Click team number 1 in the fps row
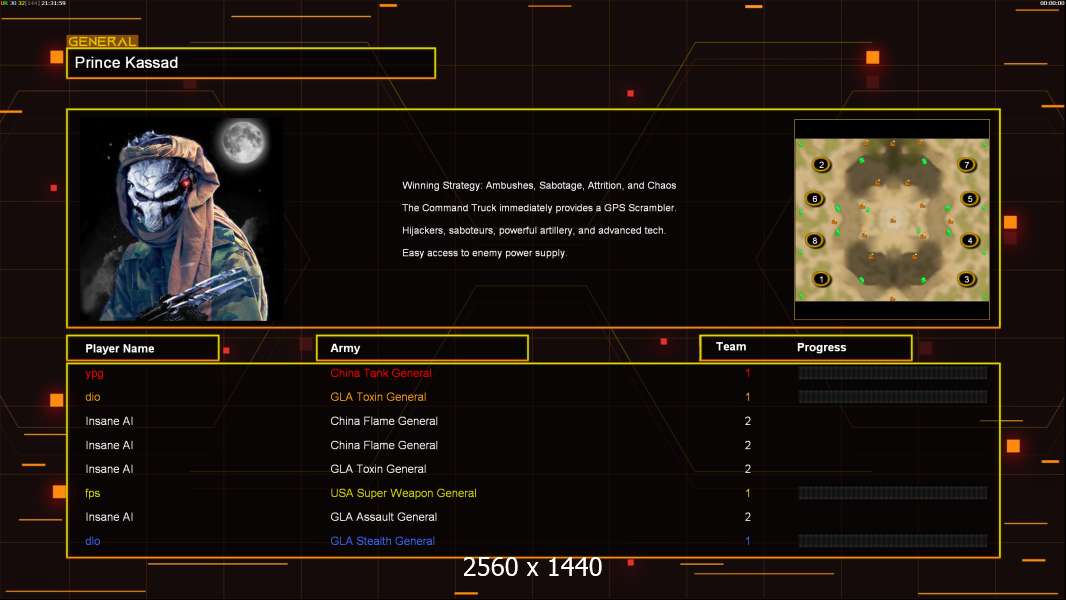 coord(747,493)
